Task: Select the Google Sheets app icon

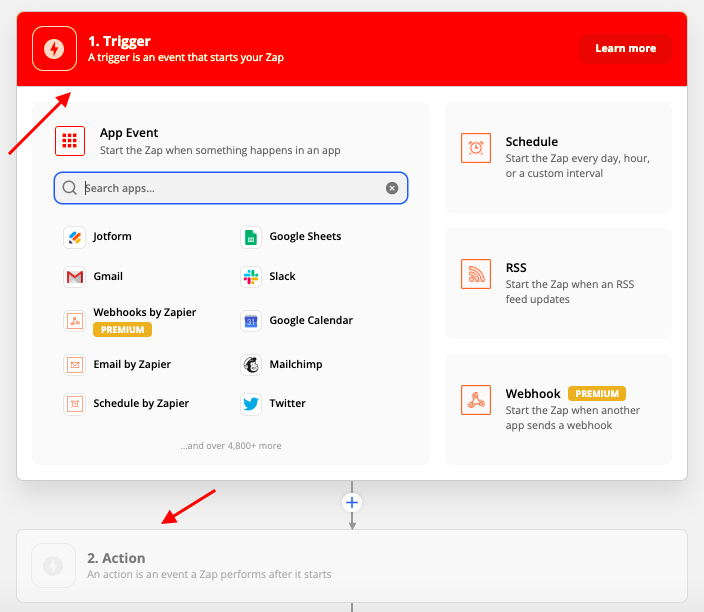Action: 251,237
